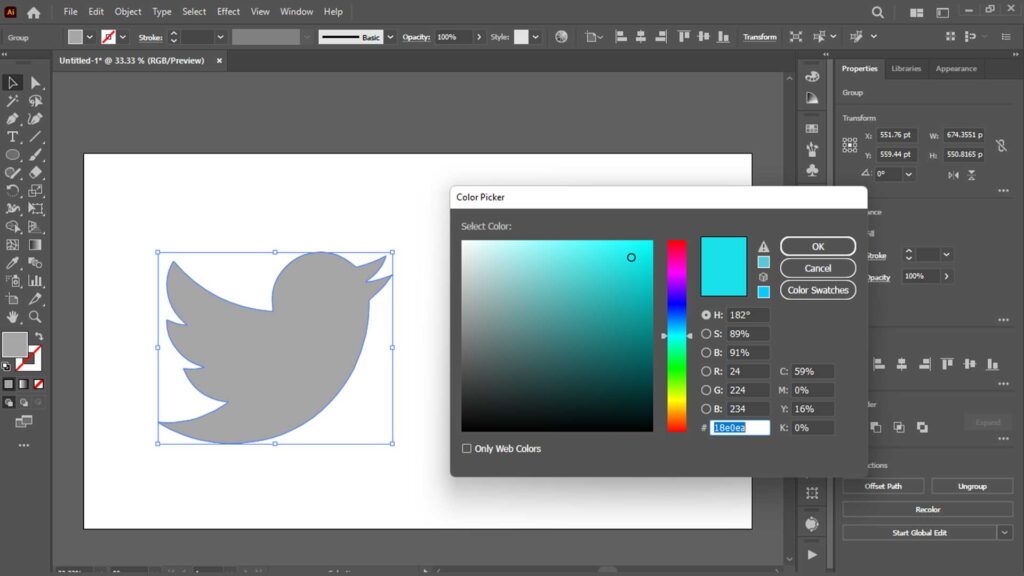Open the Basic brush definition dropdown
1024x576 pixels.
click(391, 37)
